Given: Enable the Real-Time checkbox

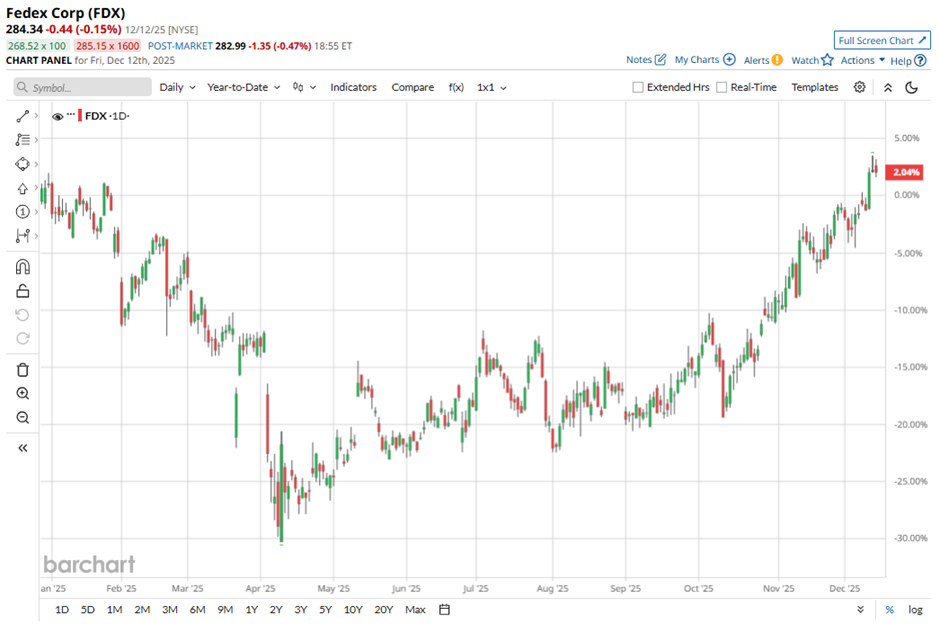Looking at the screenshot, I should coord(722,88).
